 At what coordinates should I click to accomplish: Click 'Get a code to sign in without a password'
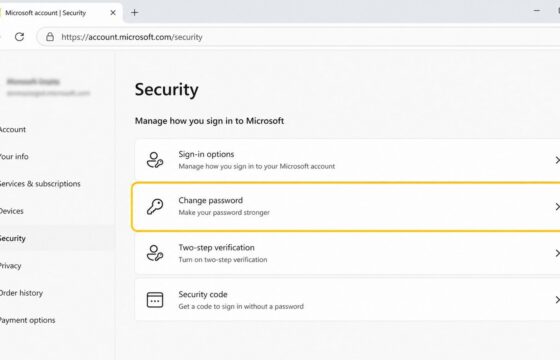click(241, 306)
